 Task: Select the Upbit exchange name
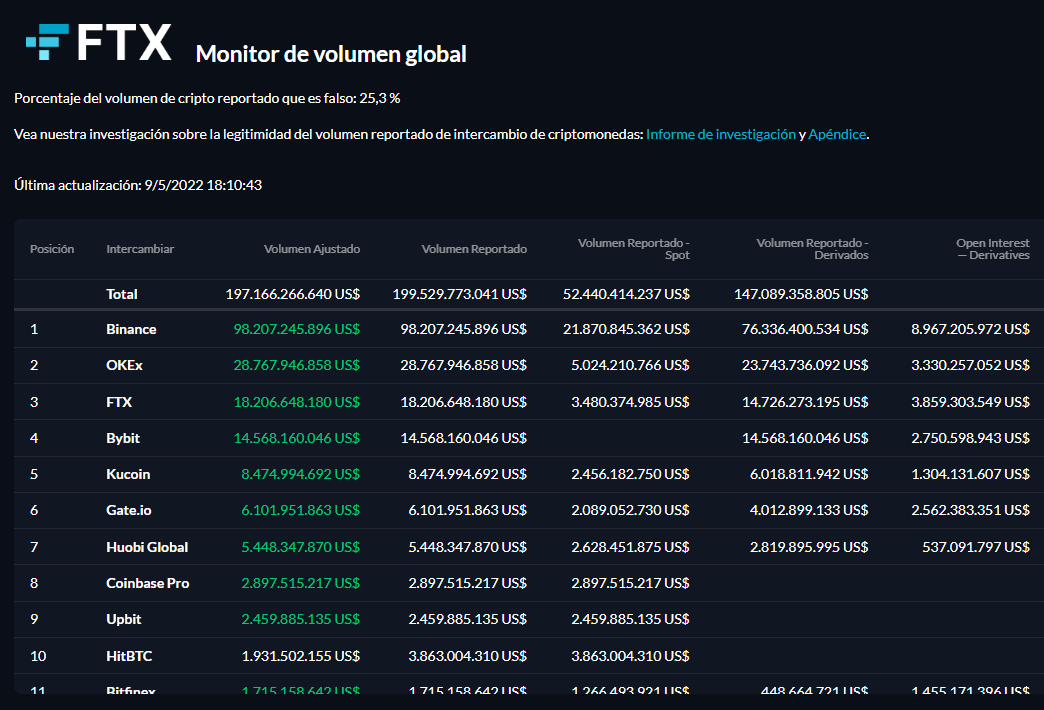tap(124, 619)
